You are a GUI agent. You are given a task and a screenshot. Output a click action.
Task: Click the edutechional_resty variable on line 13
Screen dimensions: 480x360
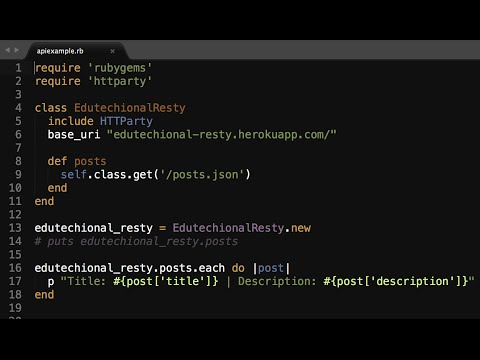click(94, 228)
